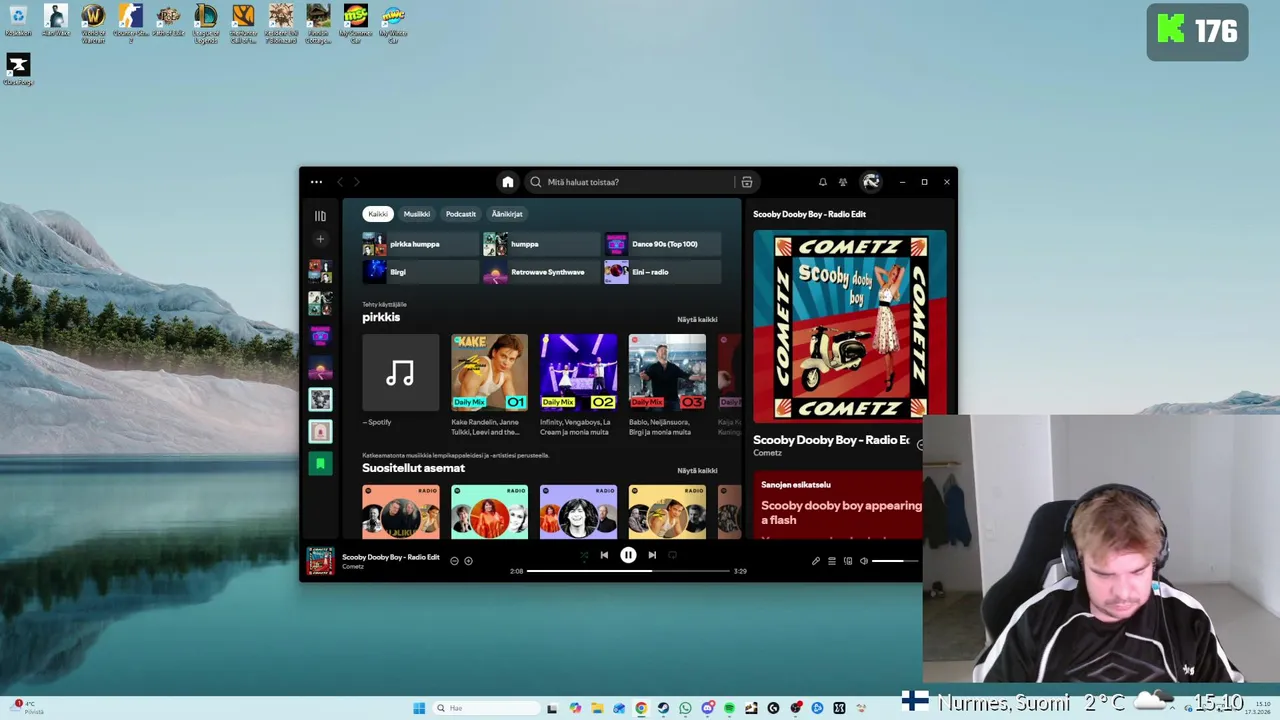The height and width of the screenshot is (720, 1280).
Task: Open Path of Exile desktop shortcut
Action: [168, 22]
